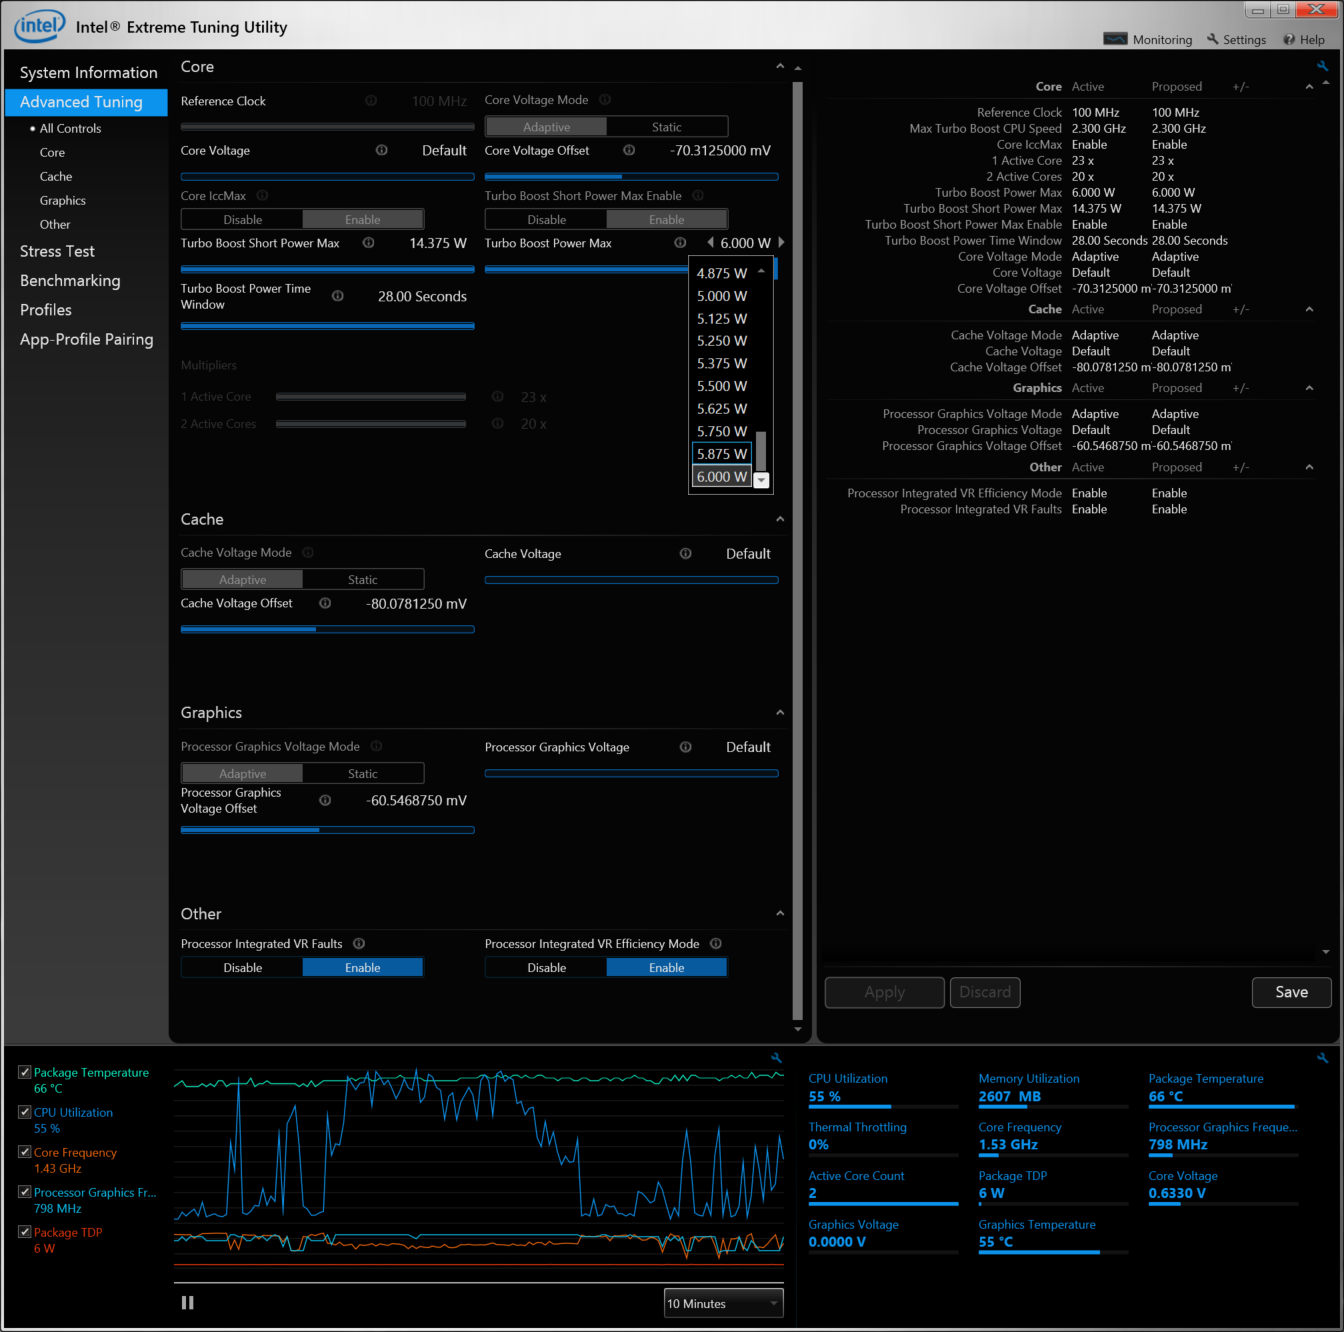This screenshot has height=1332, width=1344.
Task: Open graph settings wrench above chart
Action: (x=776, y=1057)
